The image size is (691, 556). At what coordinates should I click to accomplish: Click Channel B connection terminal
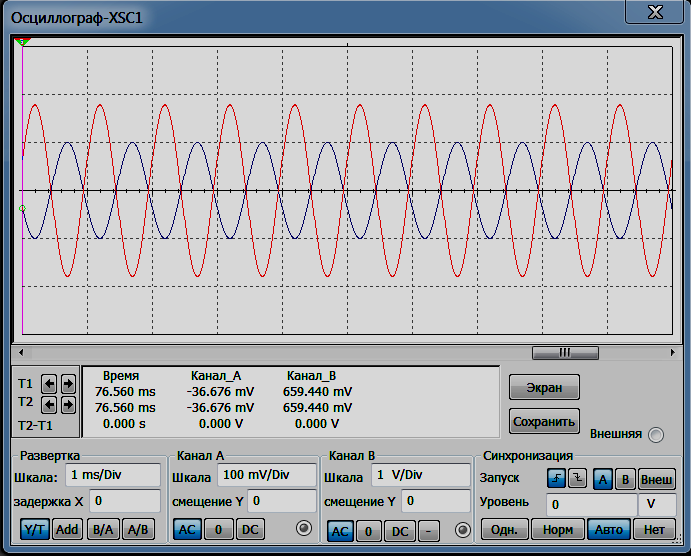(x=462, y=530)
